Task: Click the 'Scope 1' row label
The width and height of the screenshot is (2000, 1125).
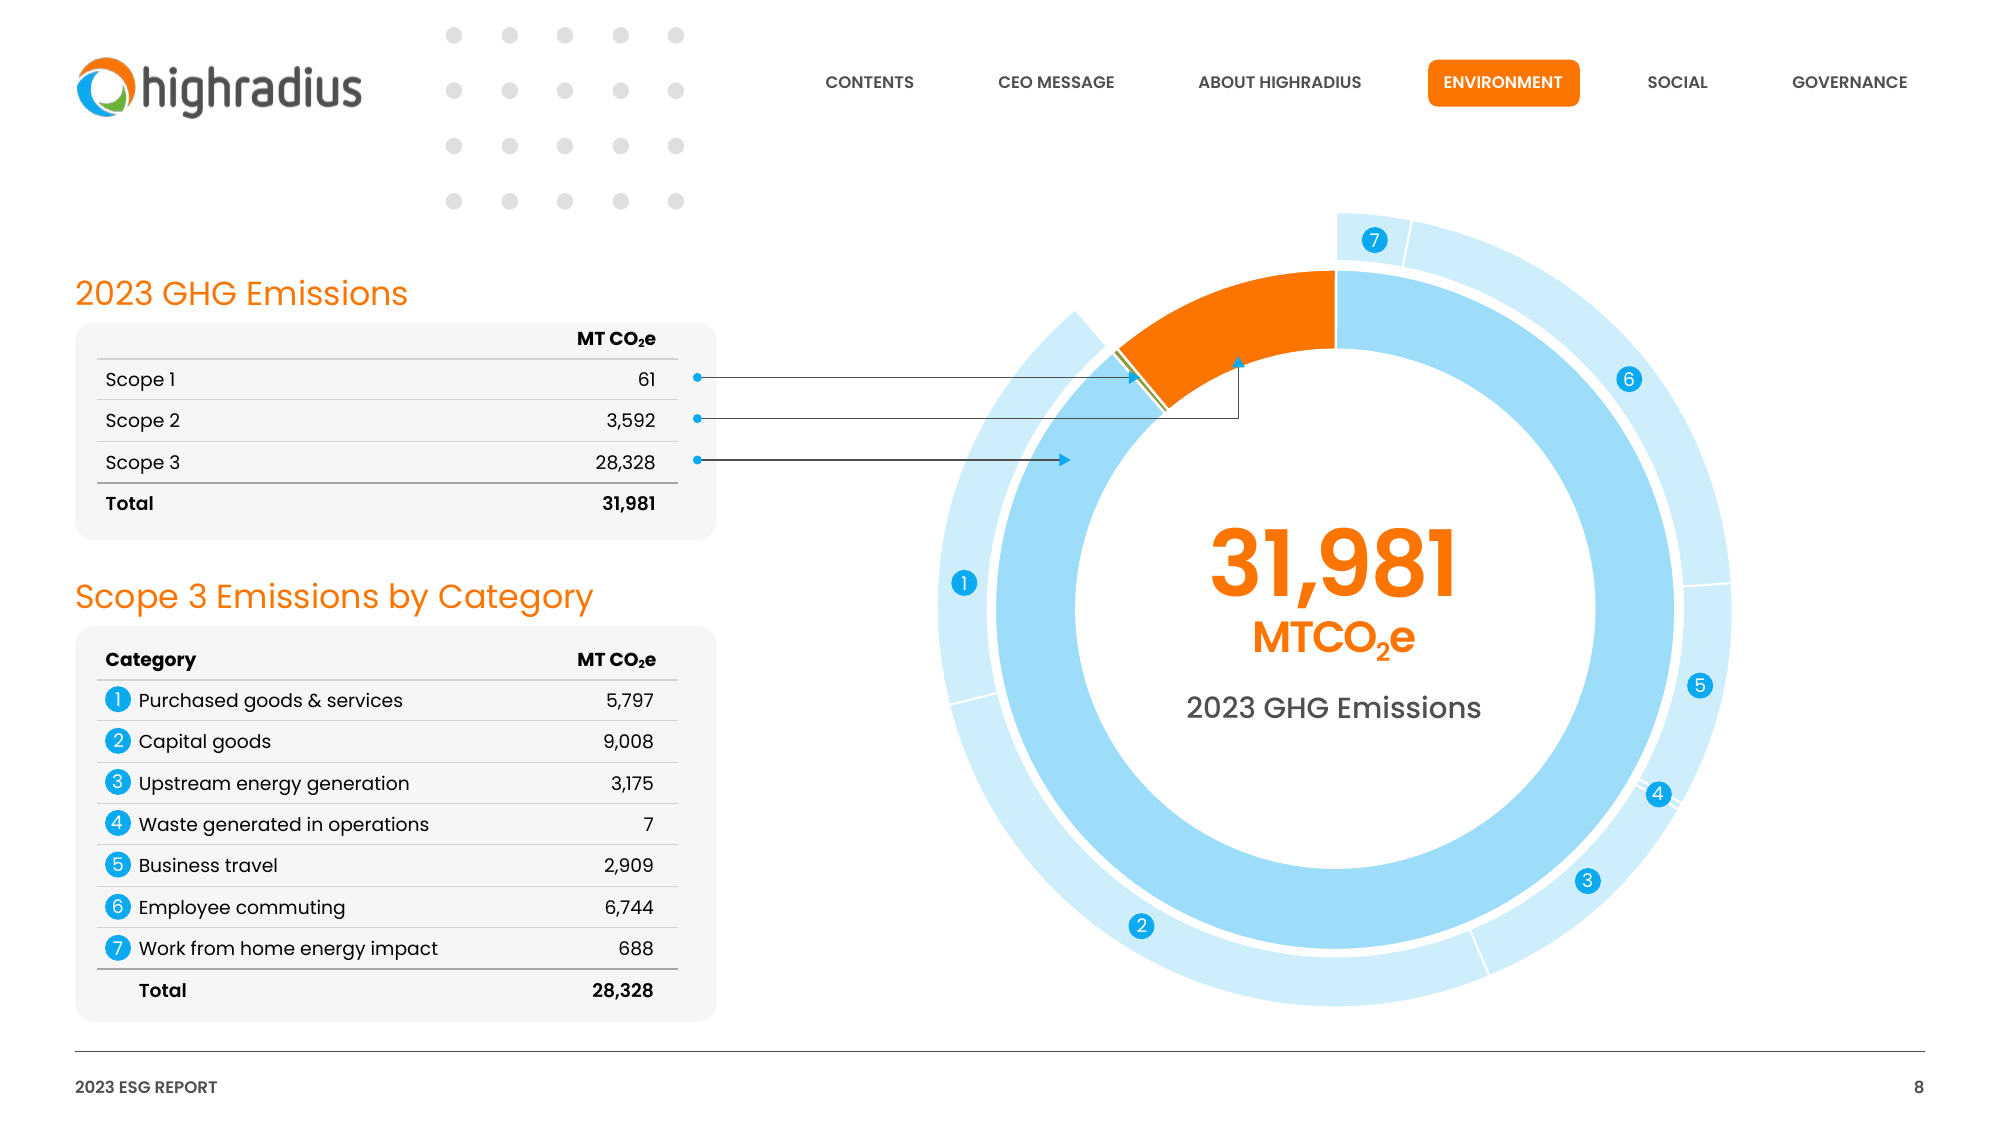Action: [x=140, y=380]
